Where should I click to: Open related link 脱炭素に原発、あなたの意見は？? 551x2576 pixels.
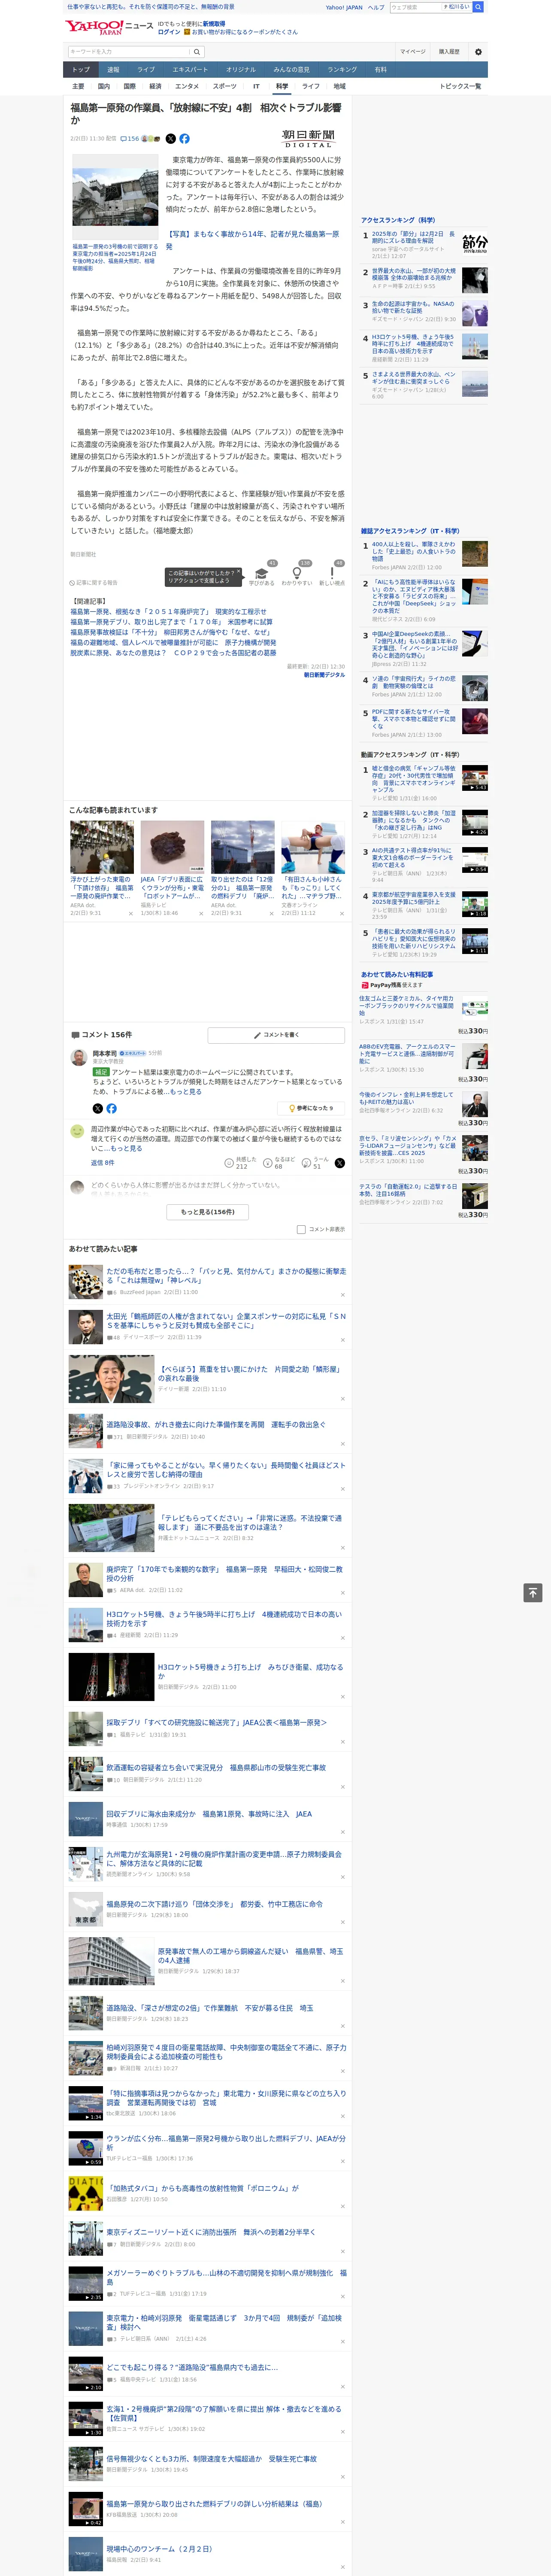click(x=173, y=653)
